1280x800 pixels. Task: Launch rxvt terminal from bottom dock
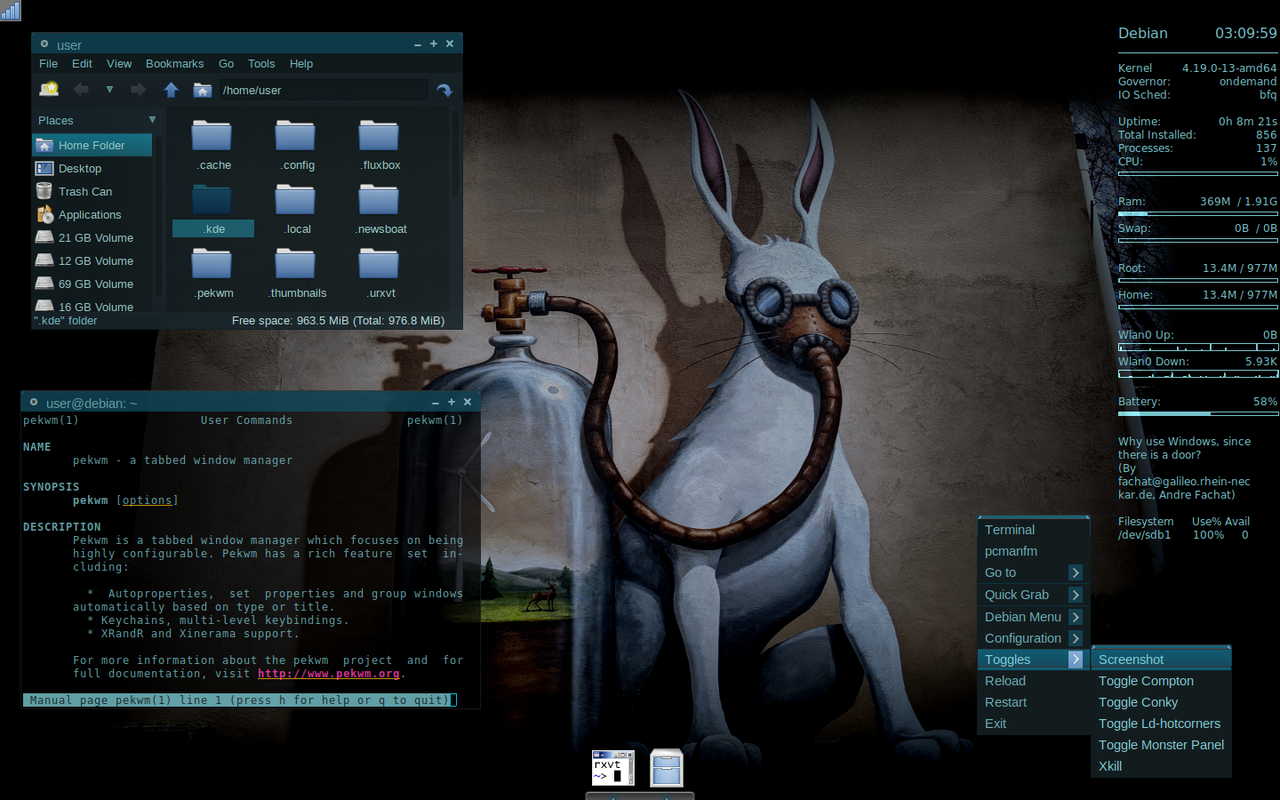(x=613, y=767)
